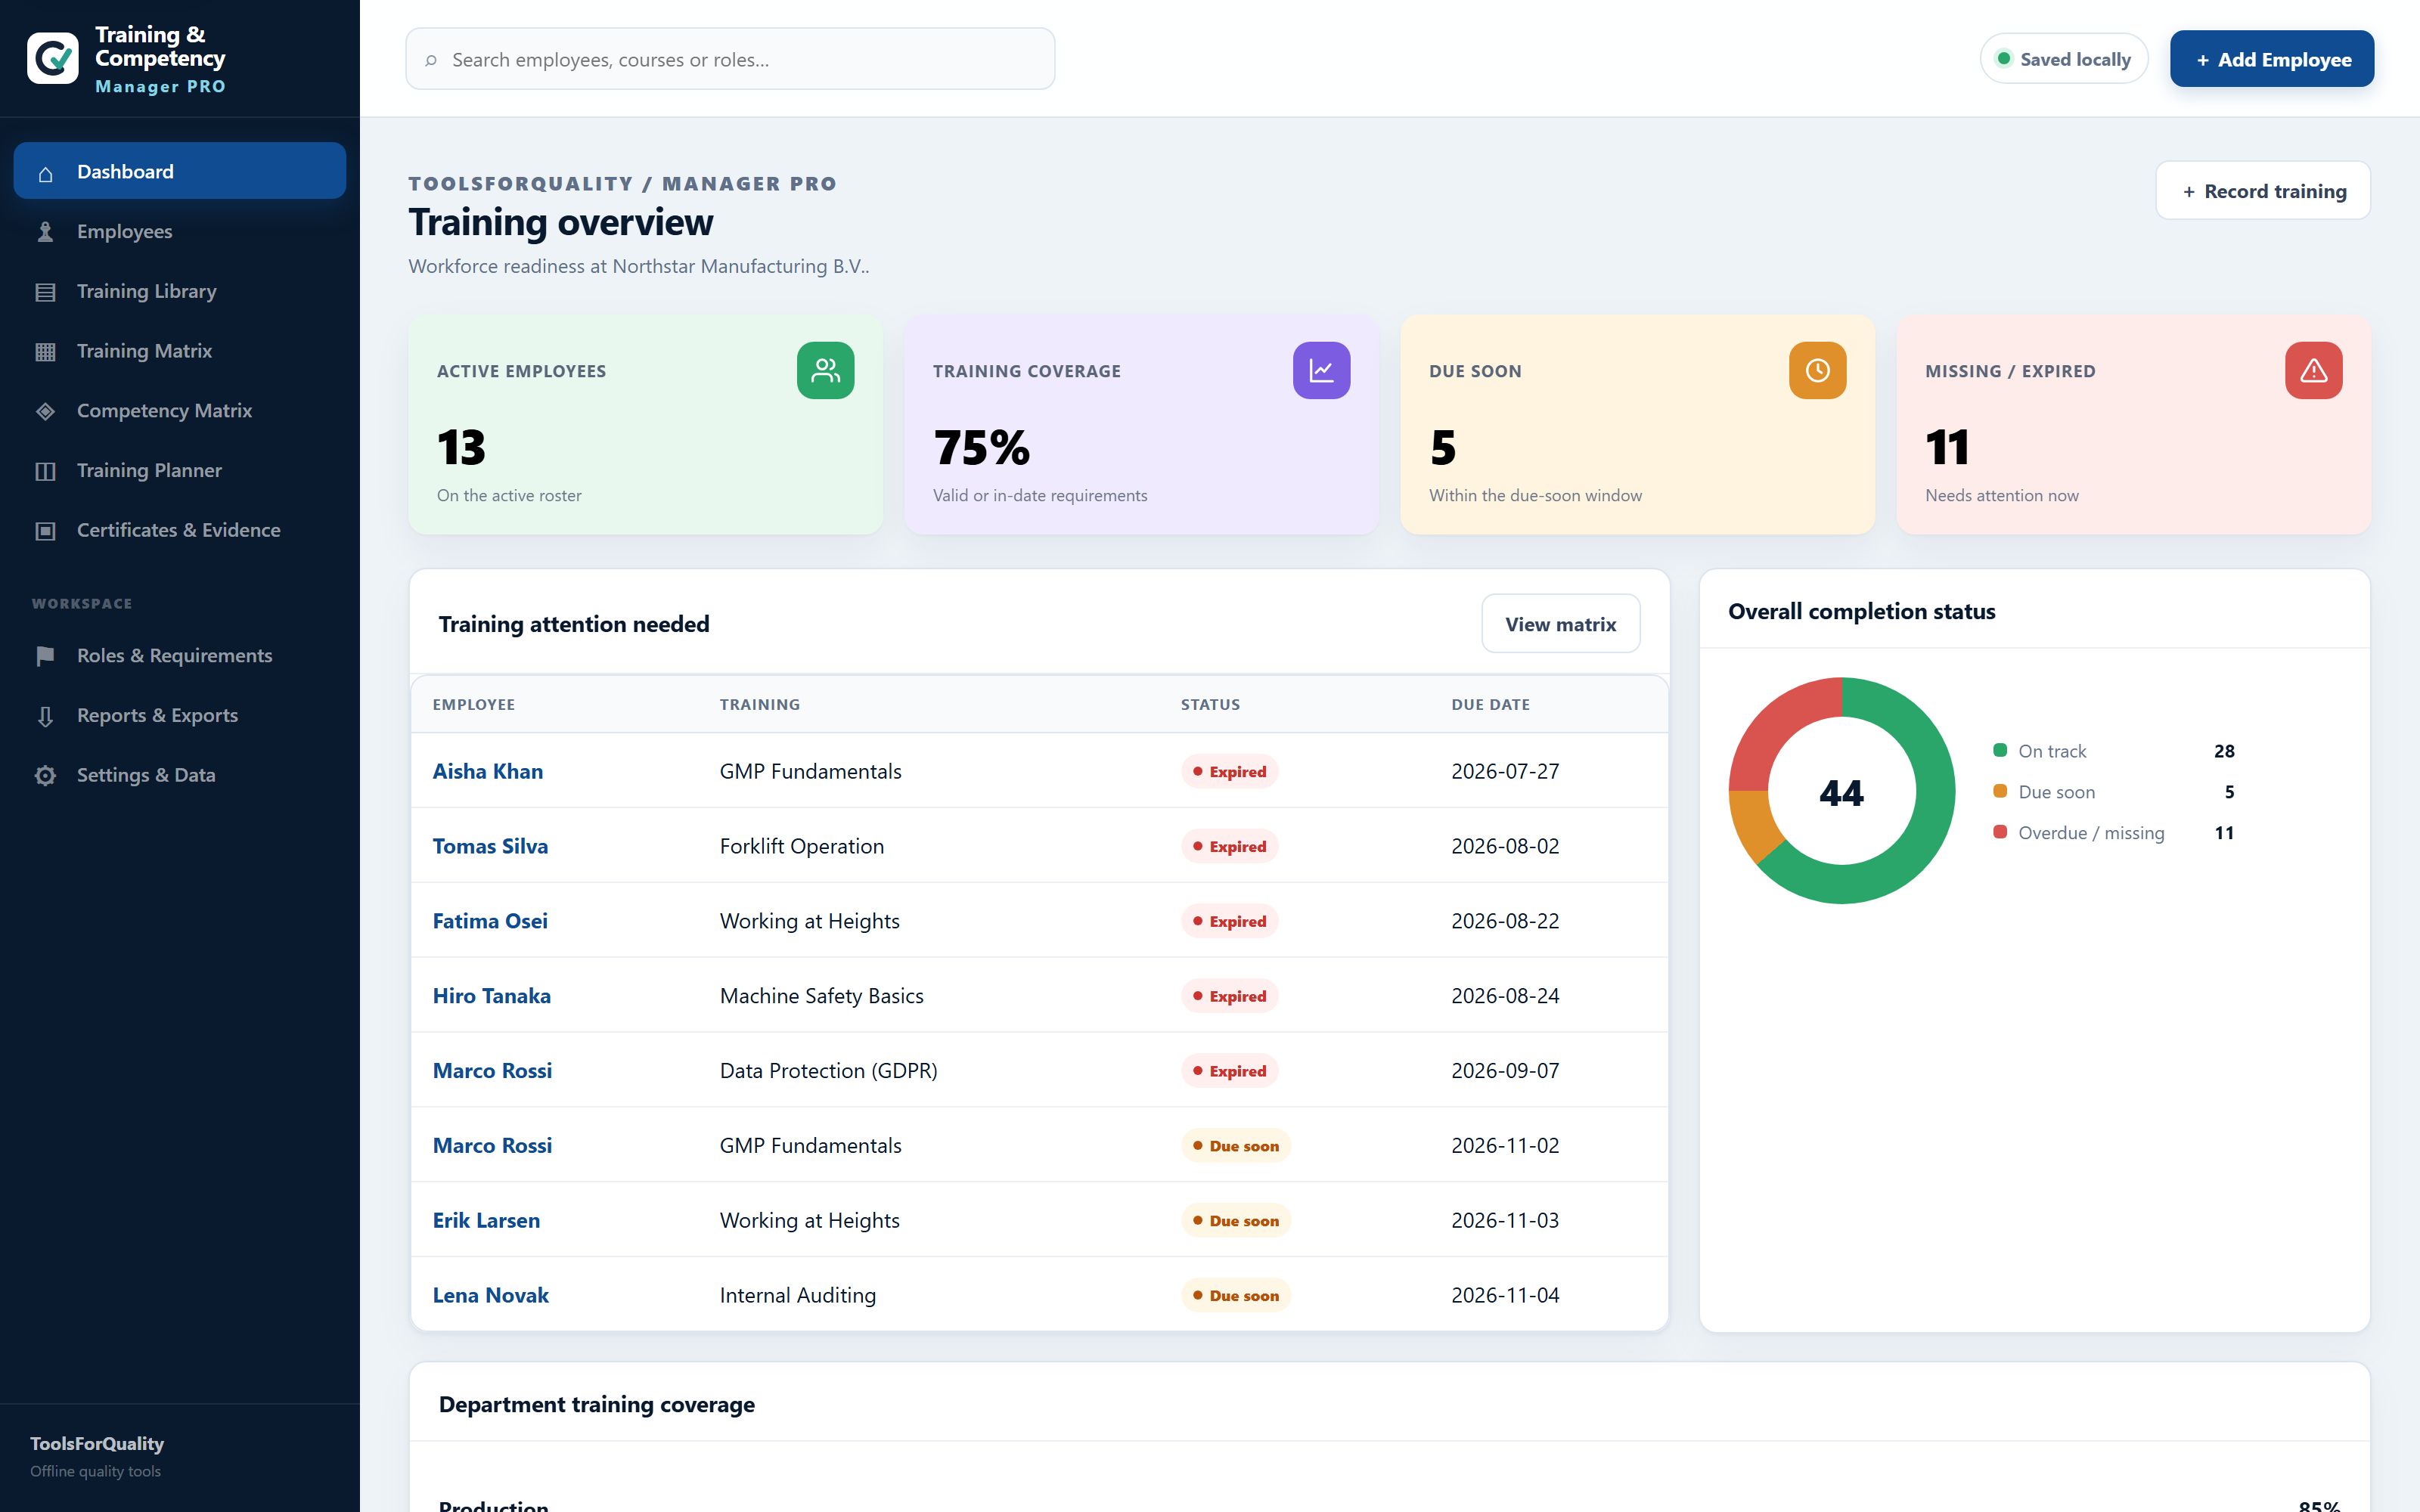Navigate to Training Planner
The width and height of the screenshot is (2420, 1512).
(x=180, y=471)
